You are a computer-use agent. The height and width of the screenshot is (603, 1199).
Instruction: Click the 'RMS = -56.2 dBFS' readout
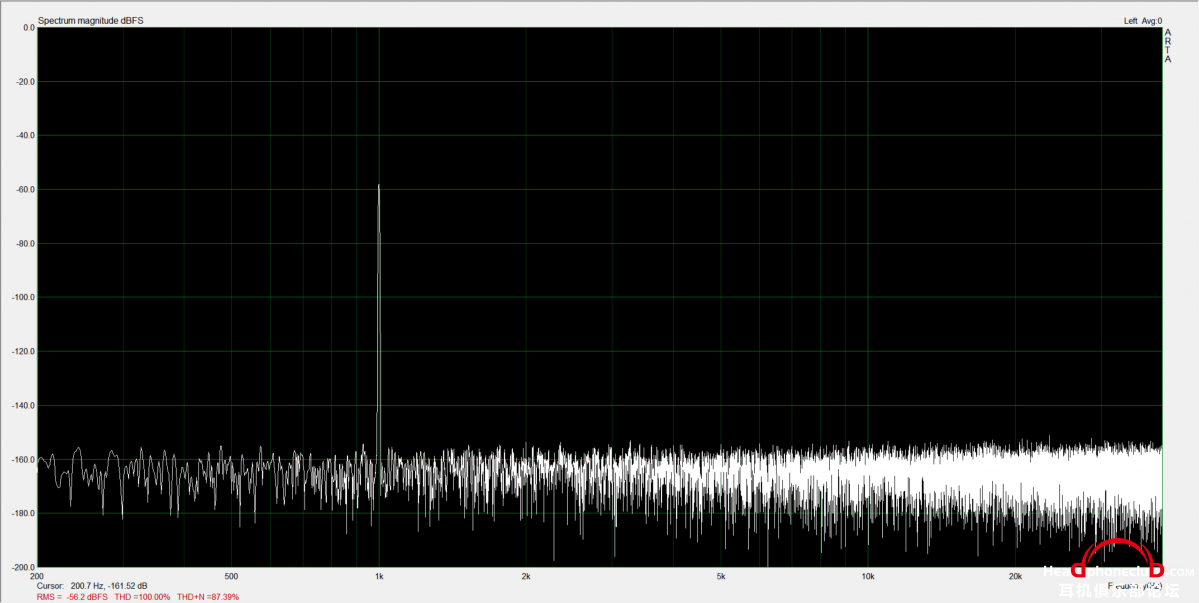tap(72, 595)
